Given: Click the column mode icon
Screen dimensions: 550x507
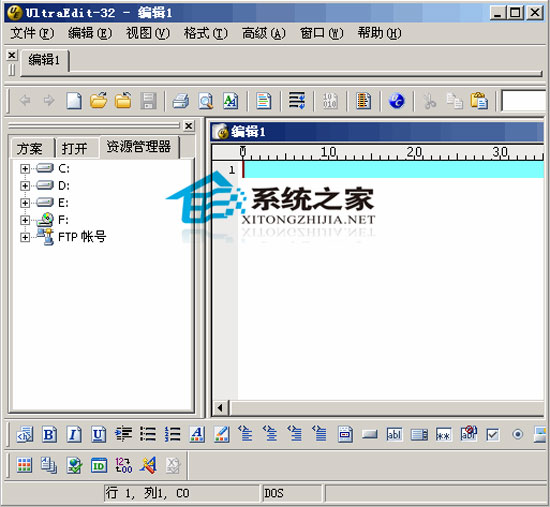Looking at the screenshot, I should (x=363, y=101).
